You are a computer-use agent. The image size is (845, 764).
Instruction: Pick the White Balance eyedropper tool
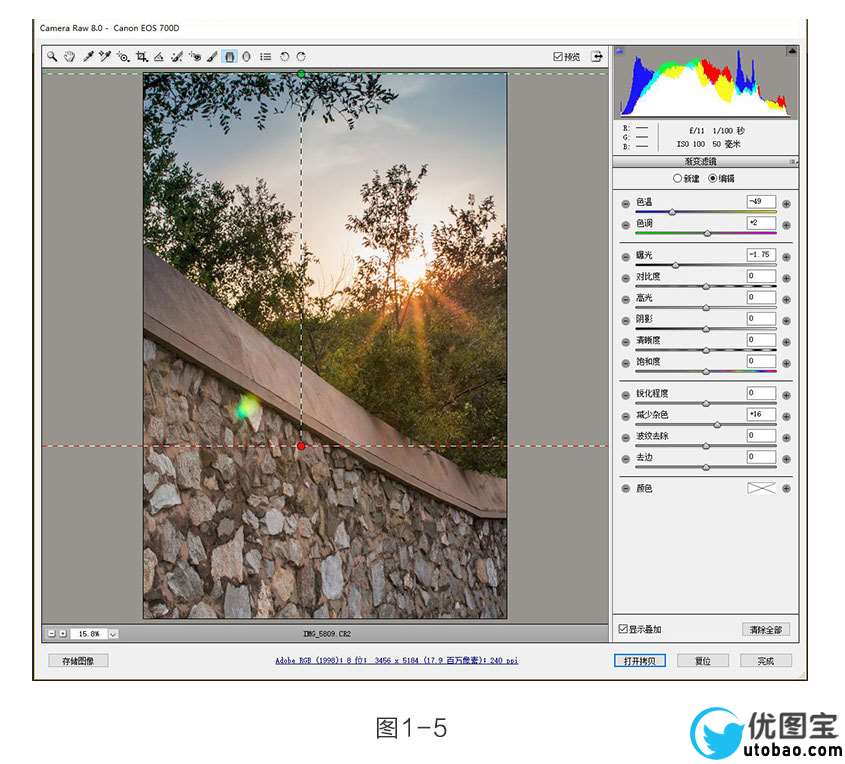(x=89, y=57)
